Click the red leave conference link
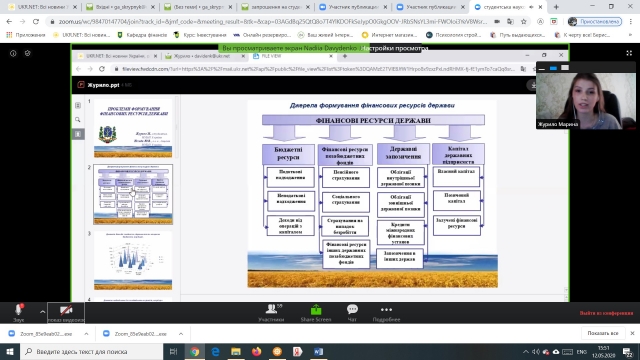The width and height of the screenshot is (640, 360). [x=606, y=313]
